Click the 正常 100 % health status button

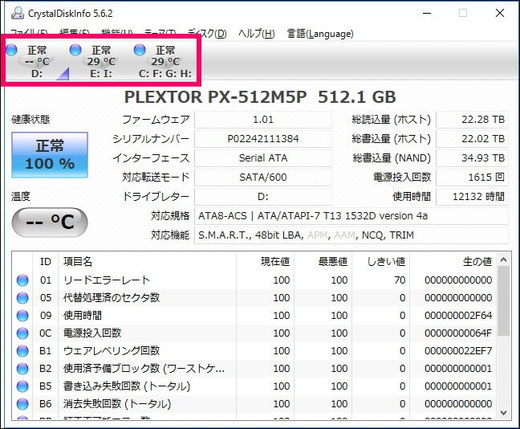[50, 155]
